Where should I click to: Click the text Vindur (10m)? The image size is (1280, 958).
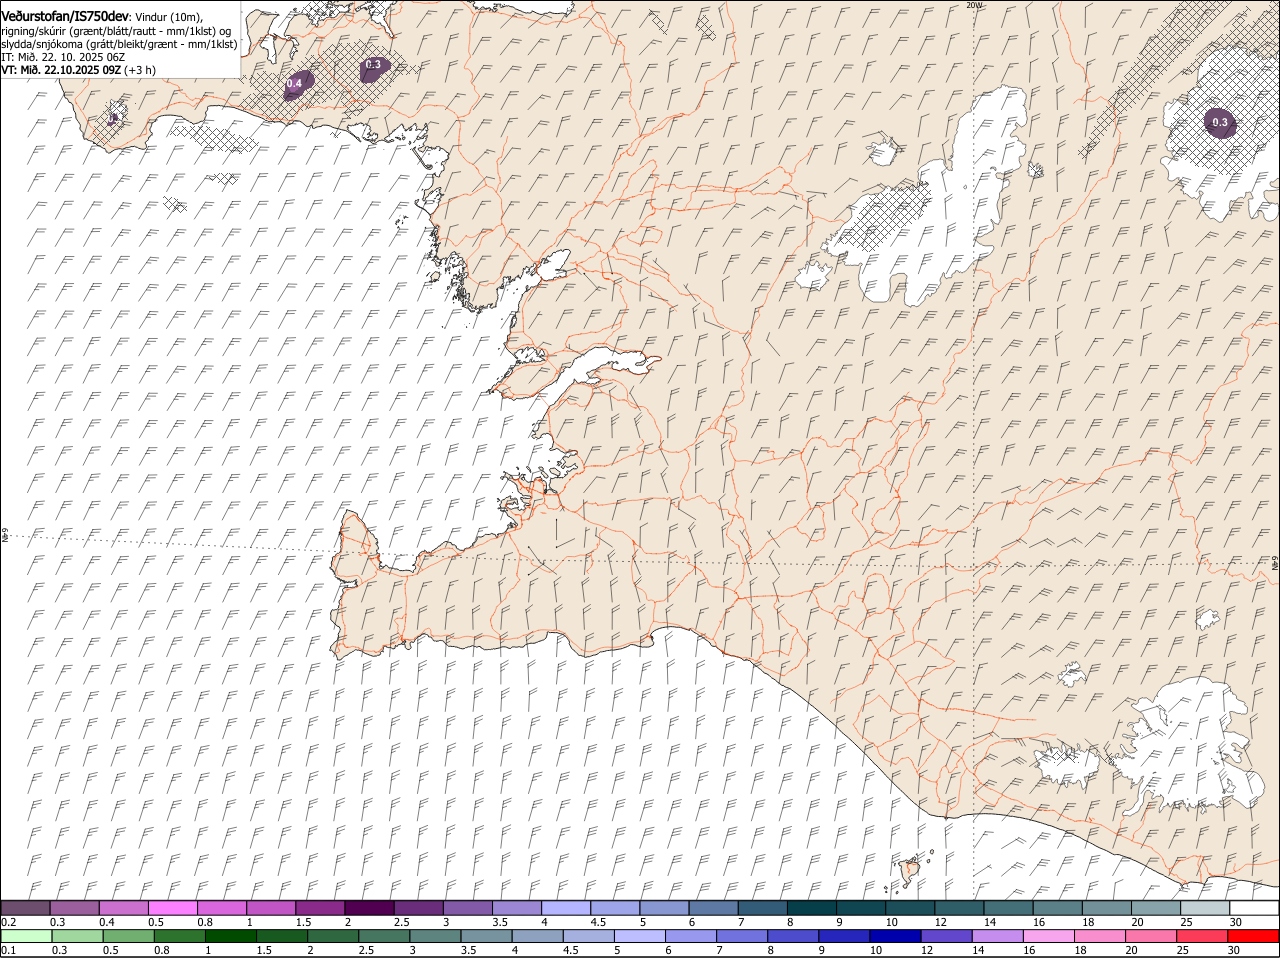pos(168,17)
